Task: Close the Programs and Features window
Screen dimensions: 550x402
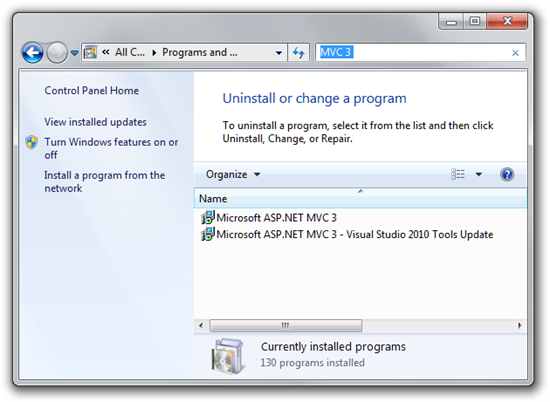Action: click(507, 21)
